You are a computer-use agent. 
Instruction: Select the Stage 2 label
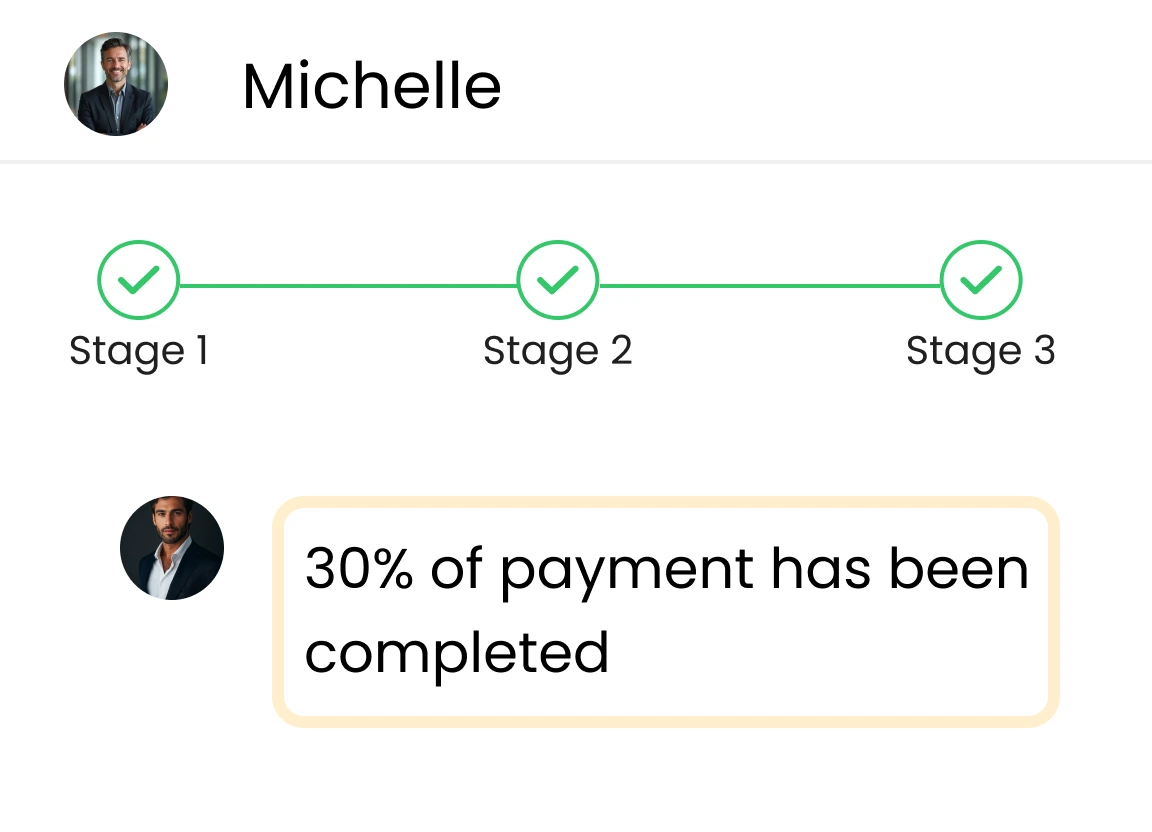(x=557, y=351)
